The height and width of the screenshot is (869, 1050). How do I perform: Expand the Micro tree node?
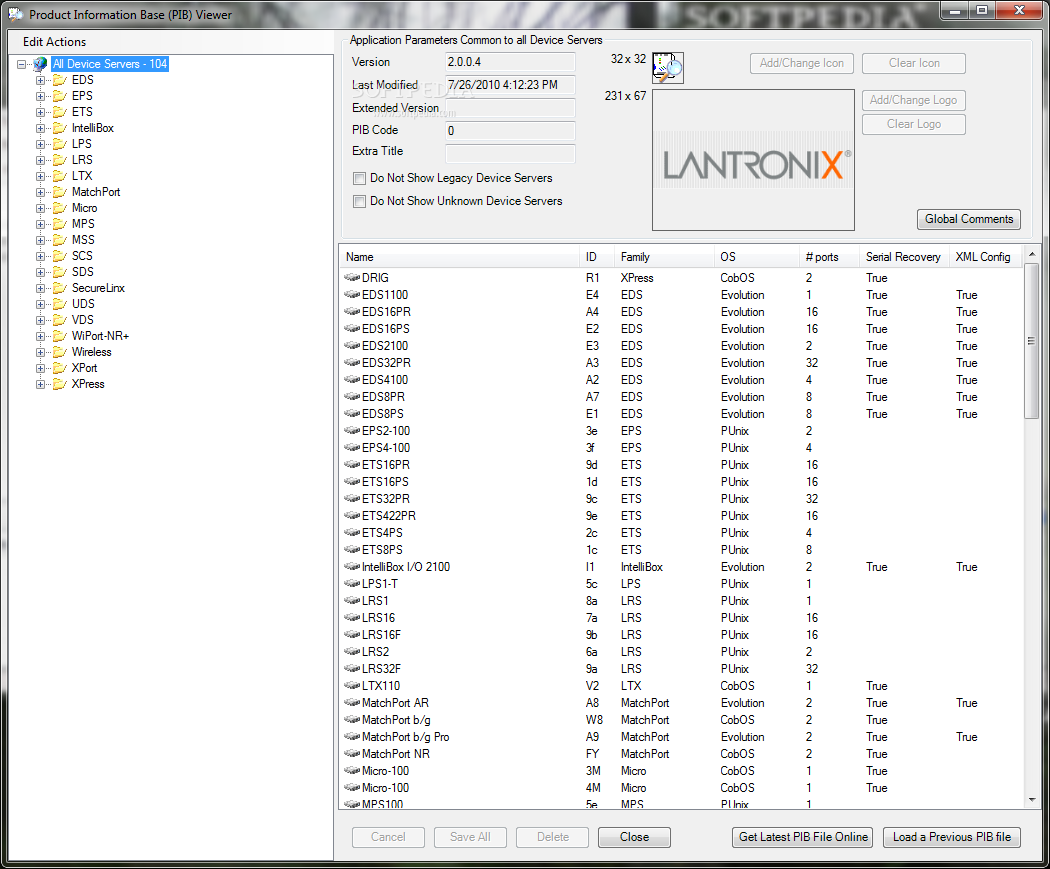tap(40, 208)
